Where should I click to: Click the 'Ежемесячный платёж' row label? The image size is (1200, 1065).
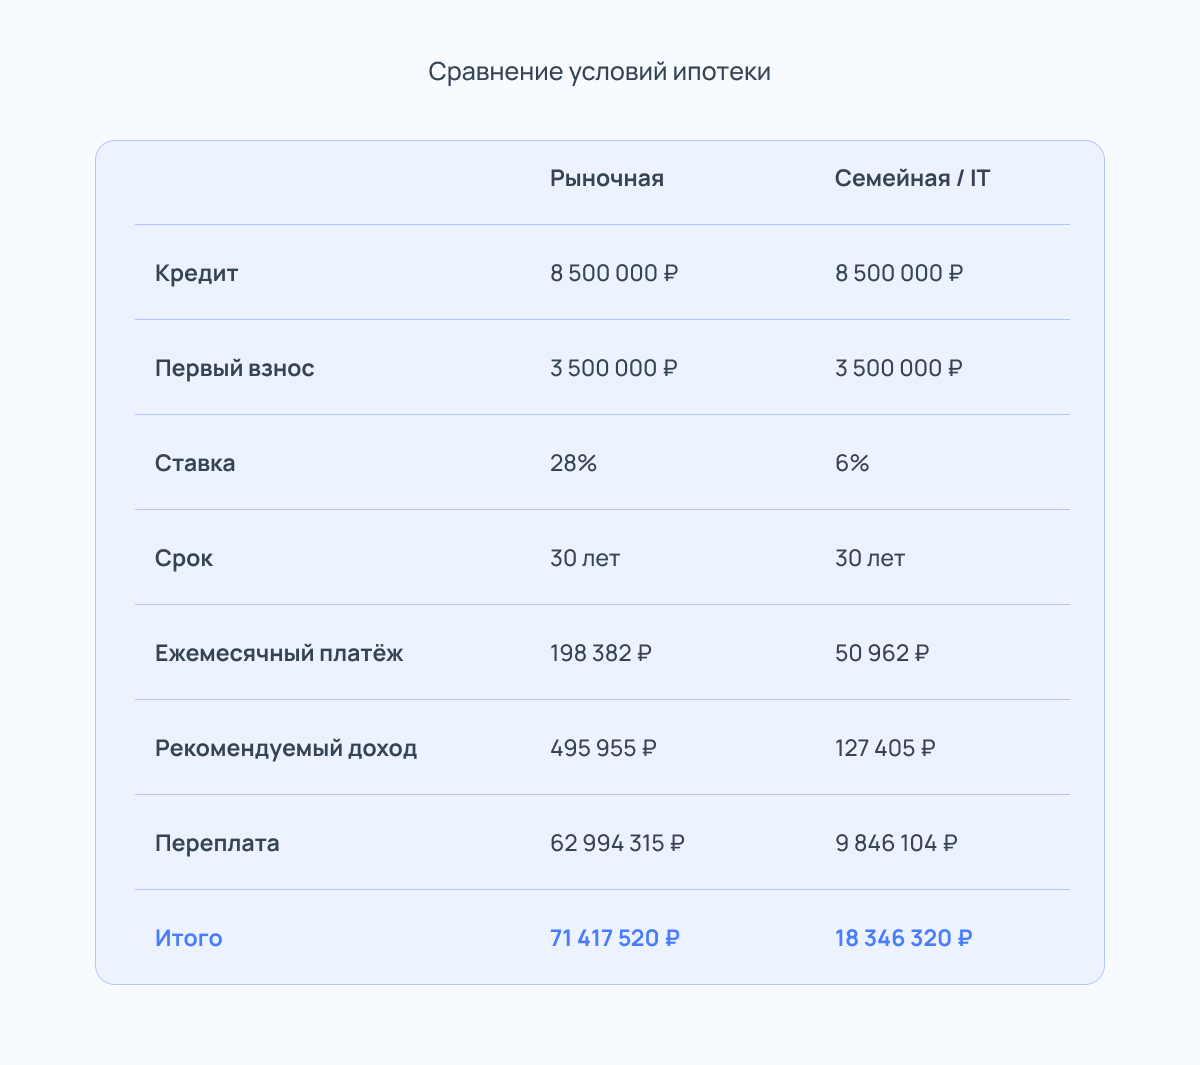[279, 653]
